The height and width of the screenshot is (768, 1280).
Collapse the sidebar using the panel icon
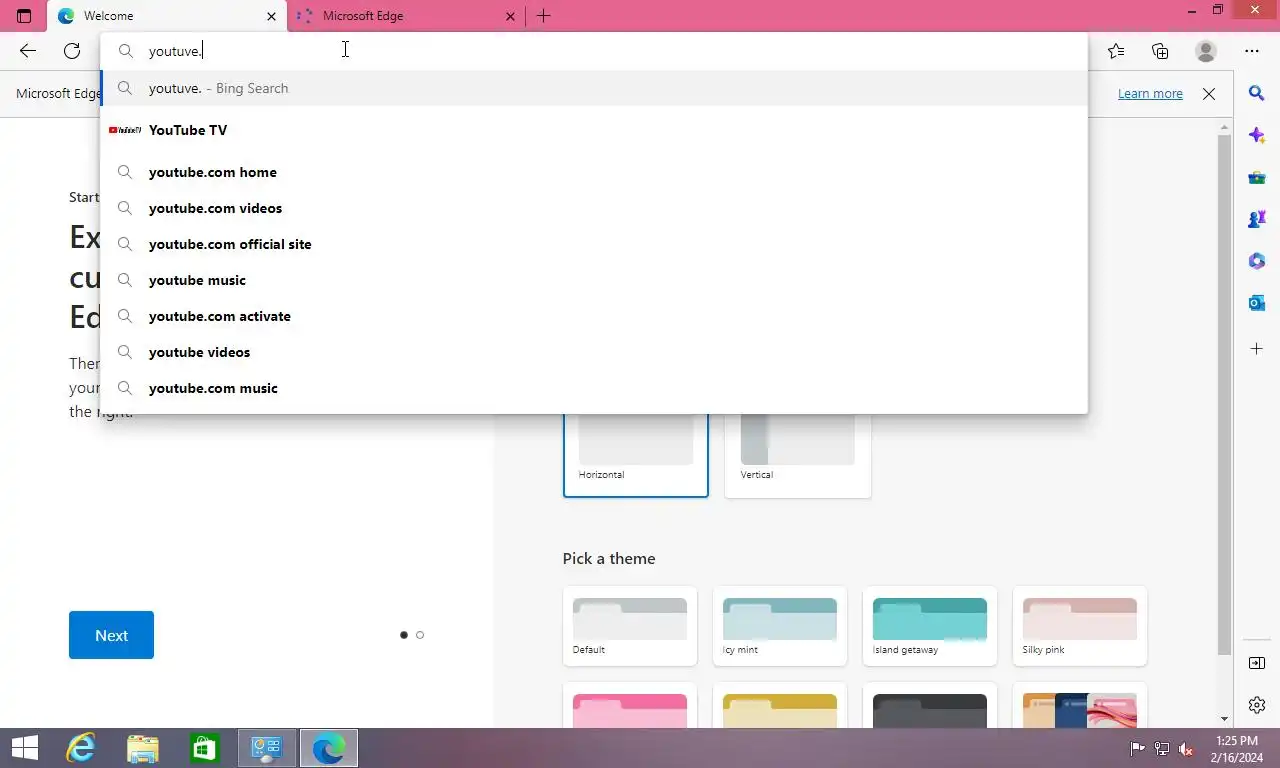pos(1257,663)
